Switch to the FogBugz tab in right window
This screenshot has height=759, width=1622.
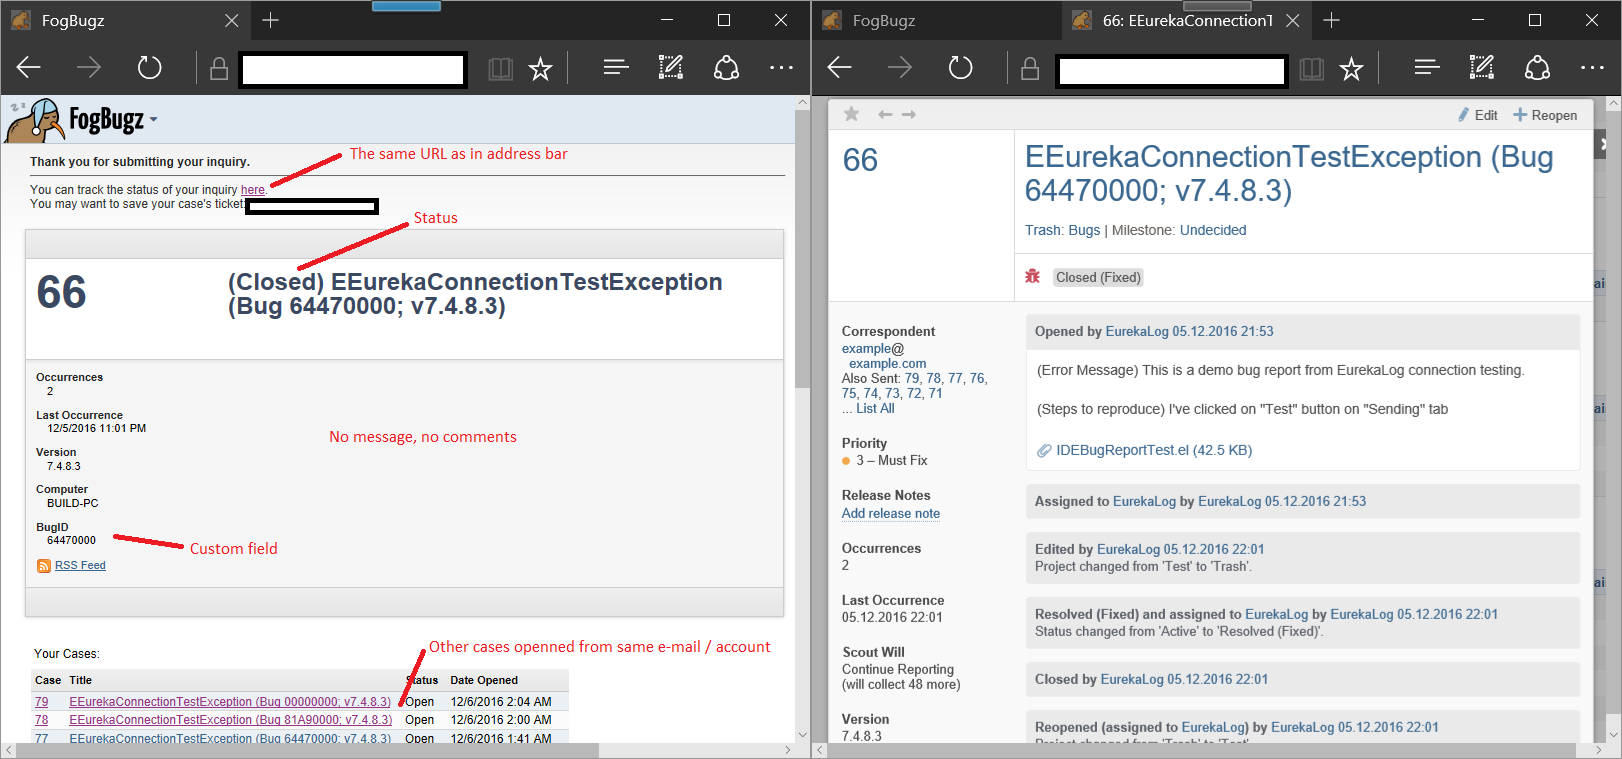(884, 20)
